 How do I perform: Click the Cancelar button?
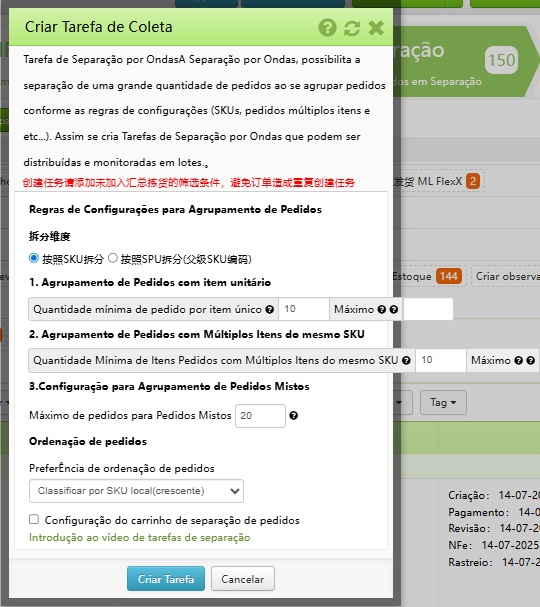[x=243, y=579]
